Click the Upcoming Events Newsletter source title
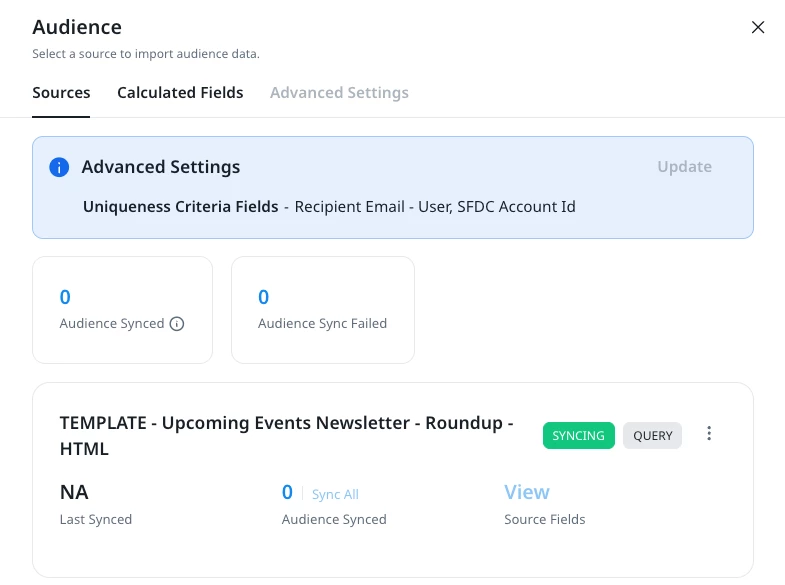 click(286, 436)
